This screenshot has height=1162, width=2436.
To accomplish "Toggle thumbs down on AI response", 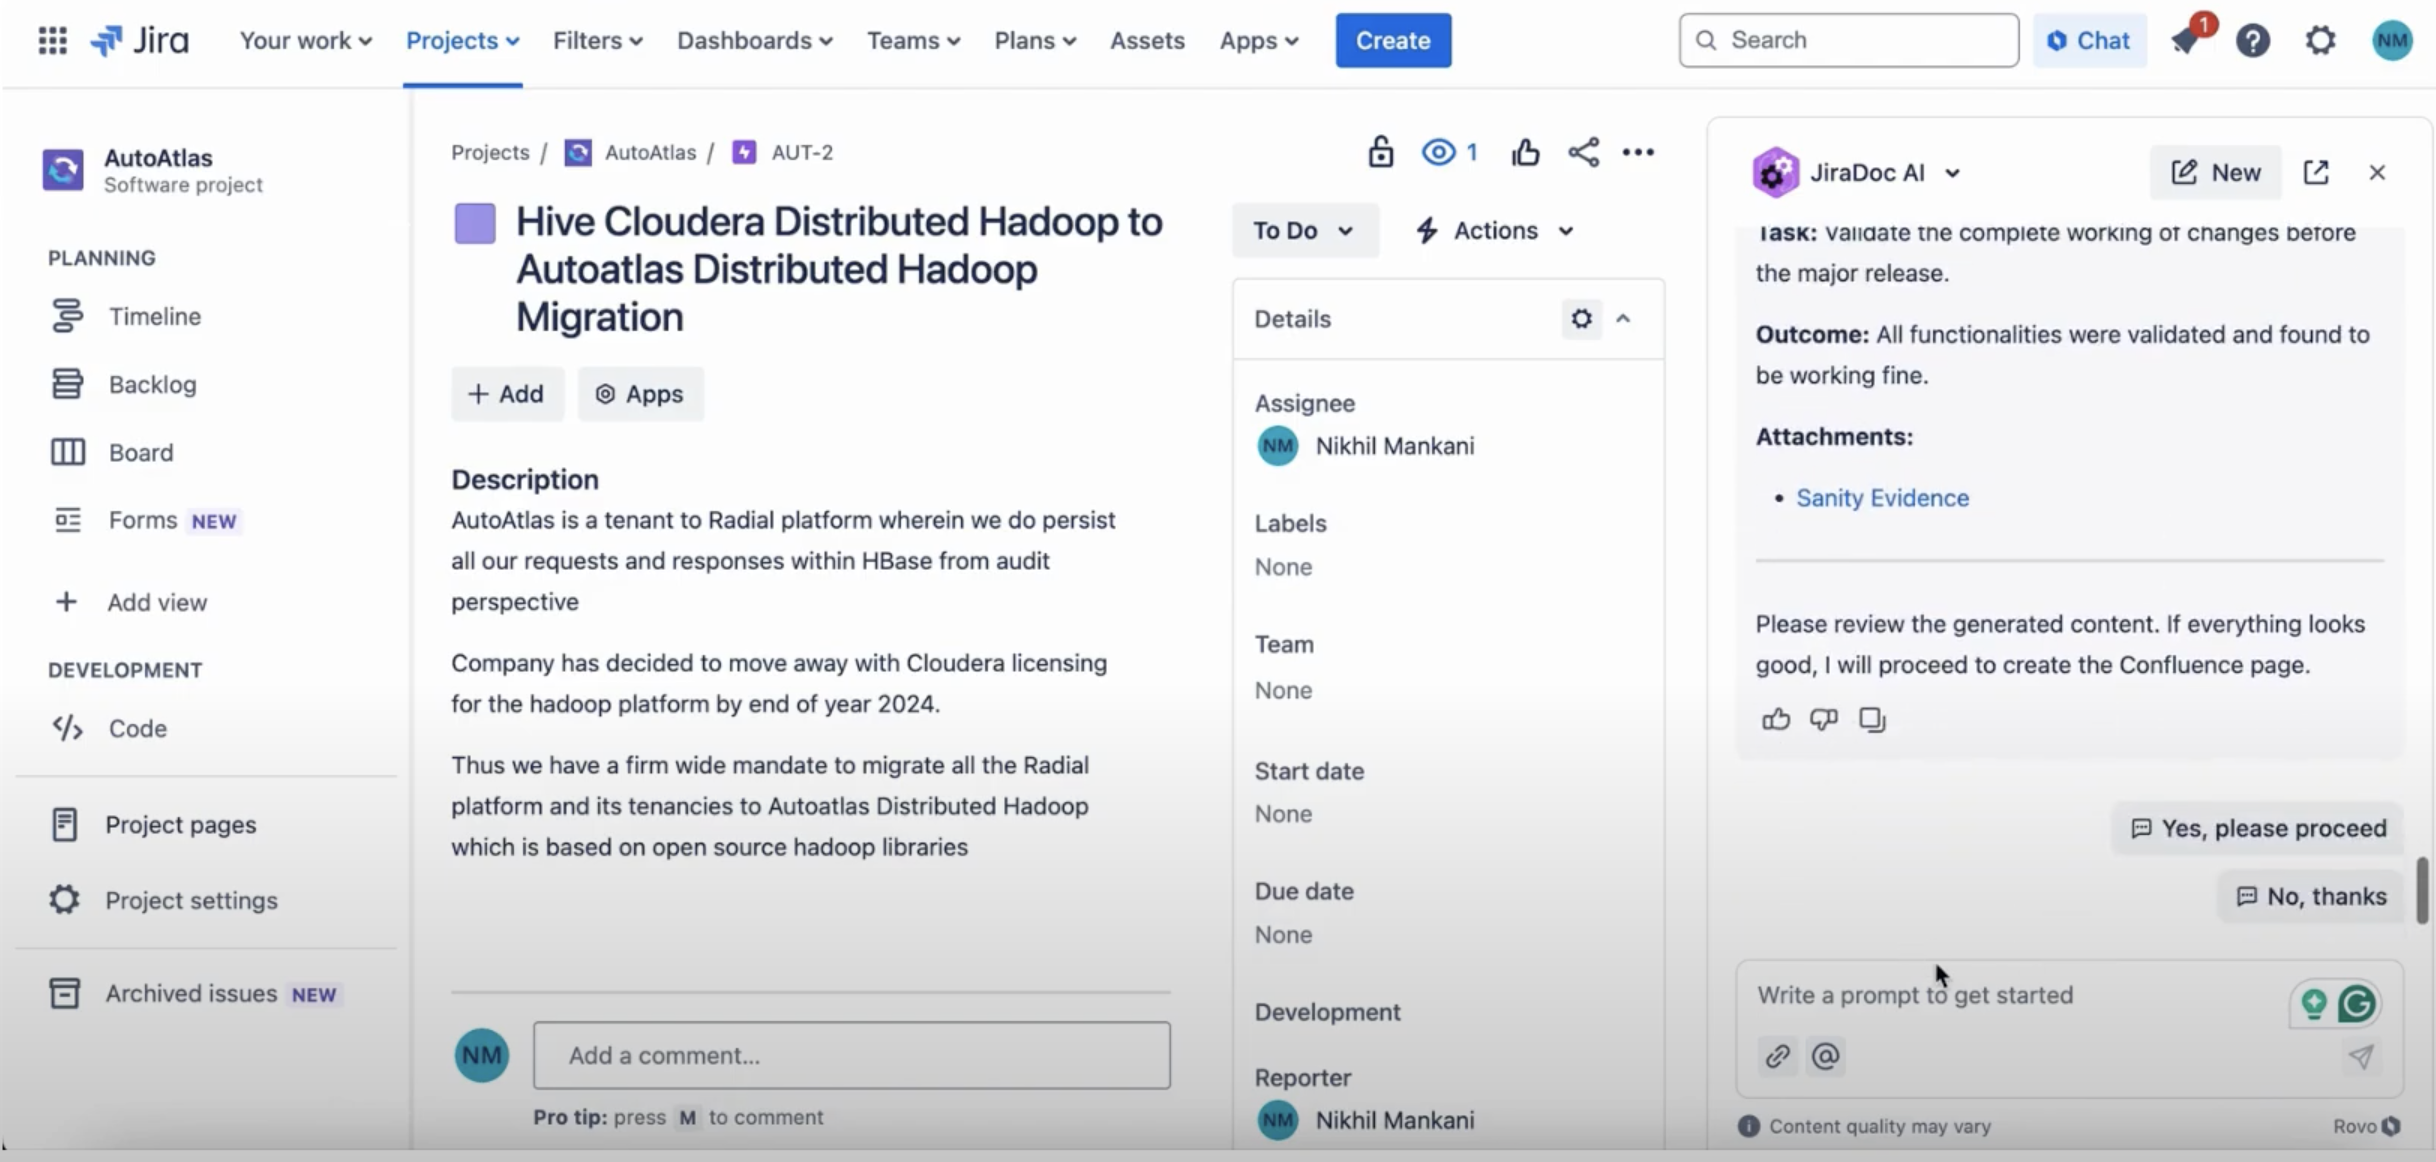I will 1823,719.
